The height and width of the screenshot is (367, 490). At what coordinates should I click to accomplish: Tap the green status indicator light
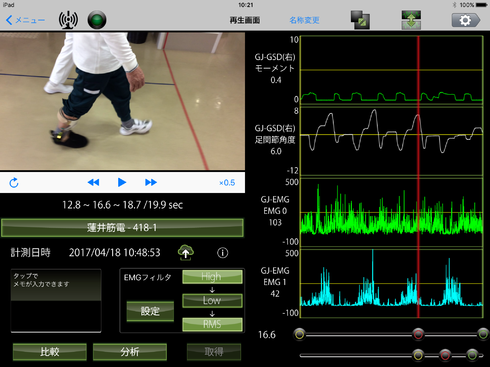[x=97, y=20]
